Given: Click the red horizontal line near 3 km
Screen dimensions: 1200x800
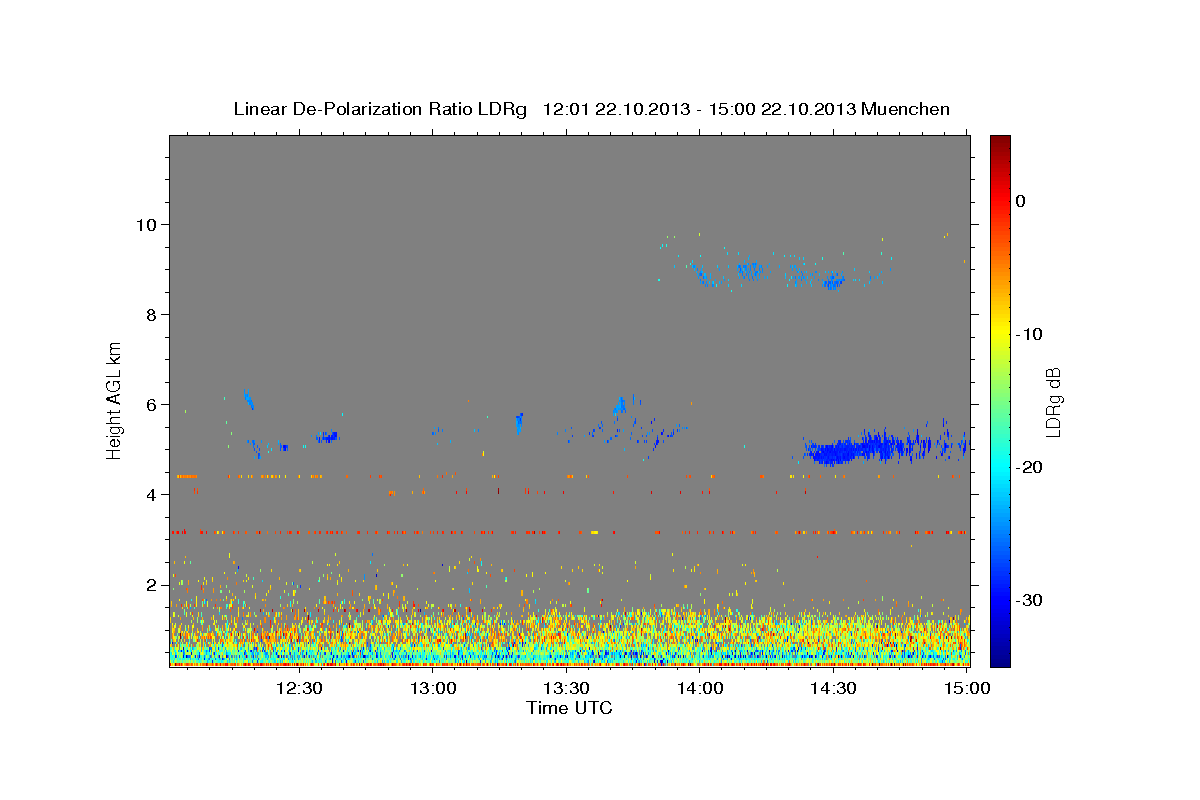Looking at the screenshot, I should (569, 532).
